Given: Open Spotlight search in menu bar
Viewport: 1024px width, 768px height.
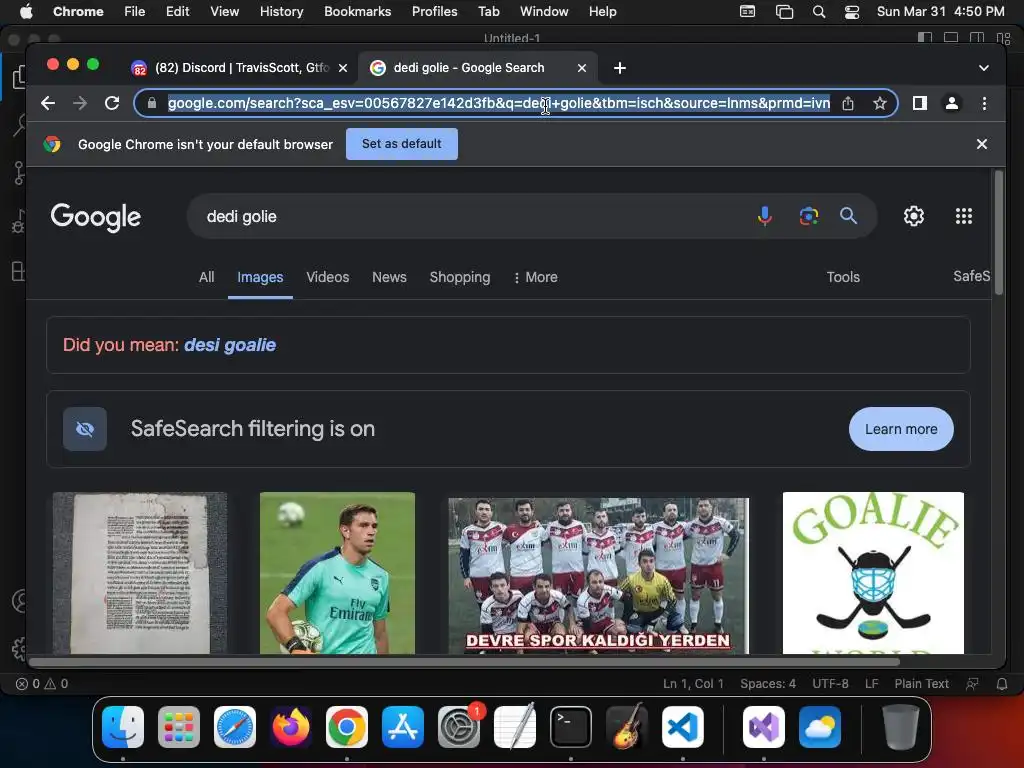Looking at the screenshot, I should (818, 12).
